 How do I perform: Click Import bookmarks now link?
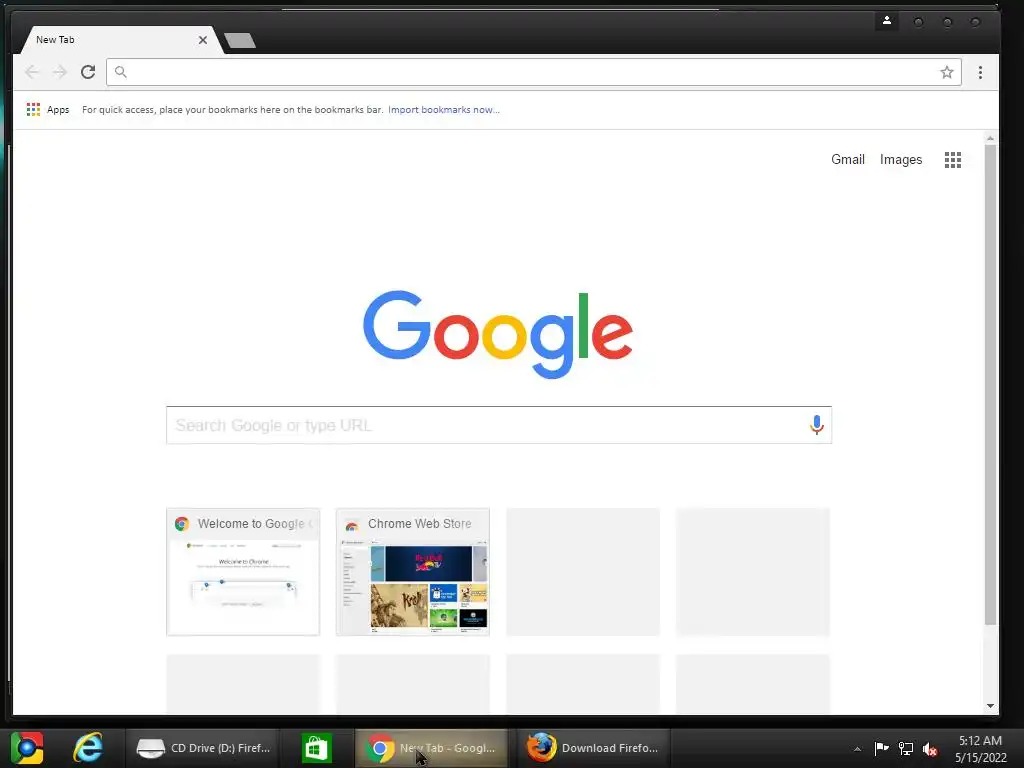(x=443, y=110)
